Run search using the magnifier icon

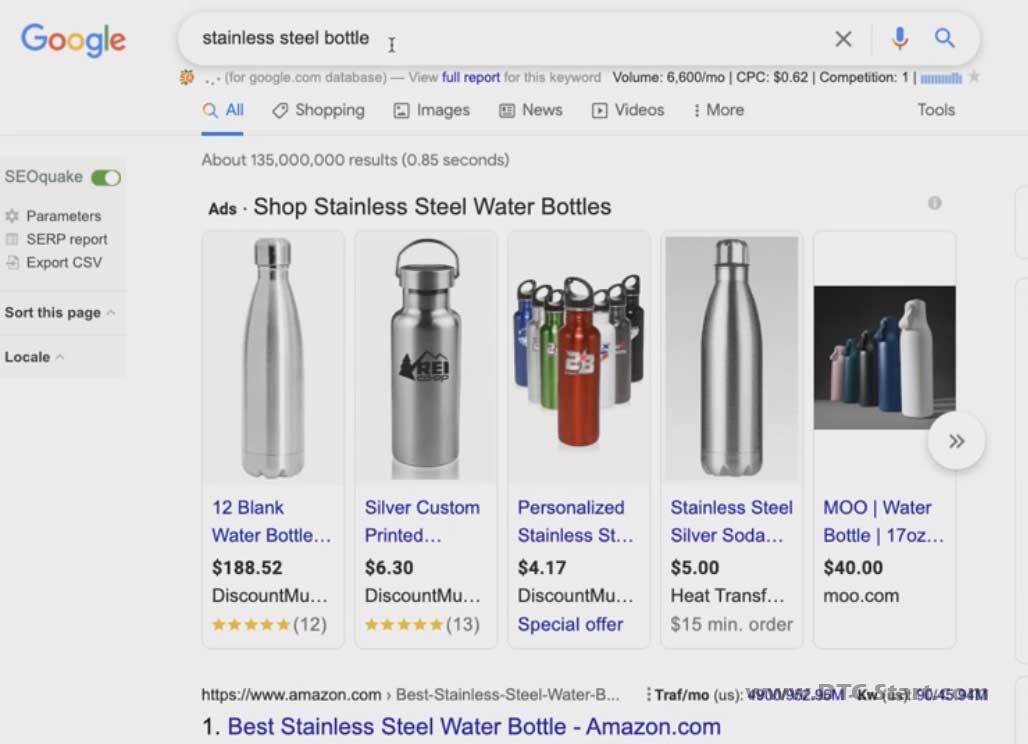point(944,38)
